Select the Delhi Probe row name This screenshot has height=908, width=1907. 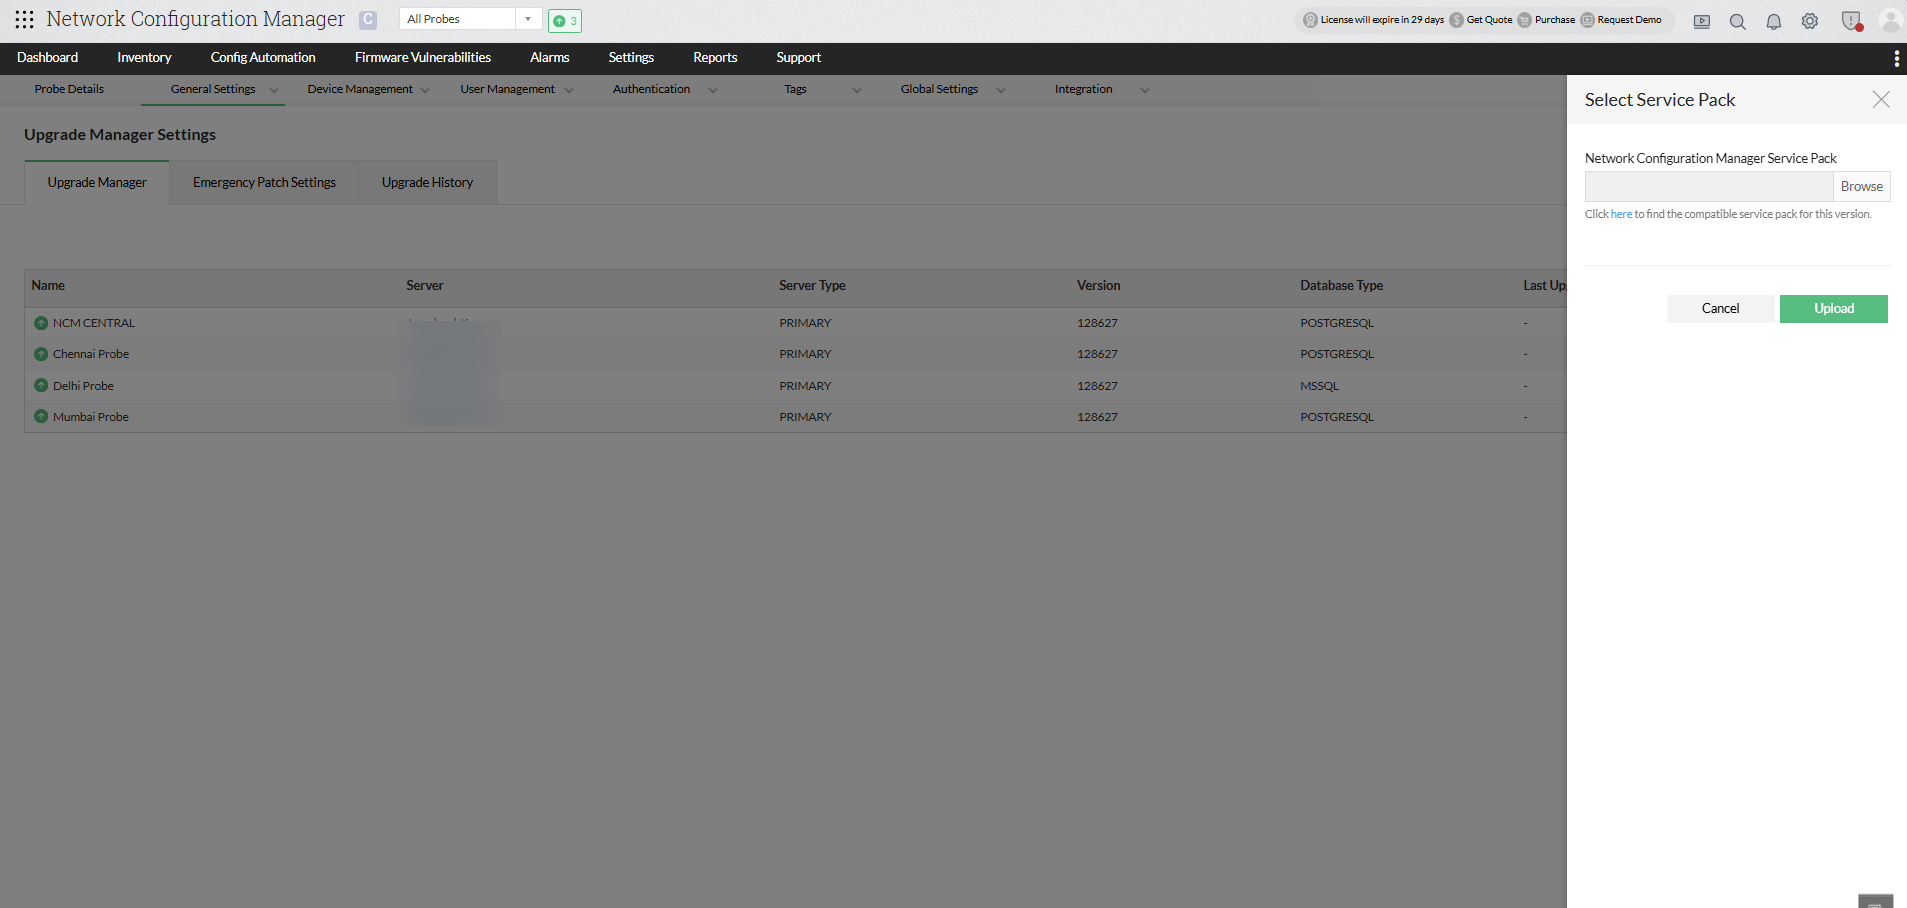click(83, 386)
